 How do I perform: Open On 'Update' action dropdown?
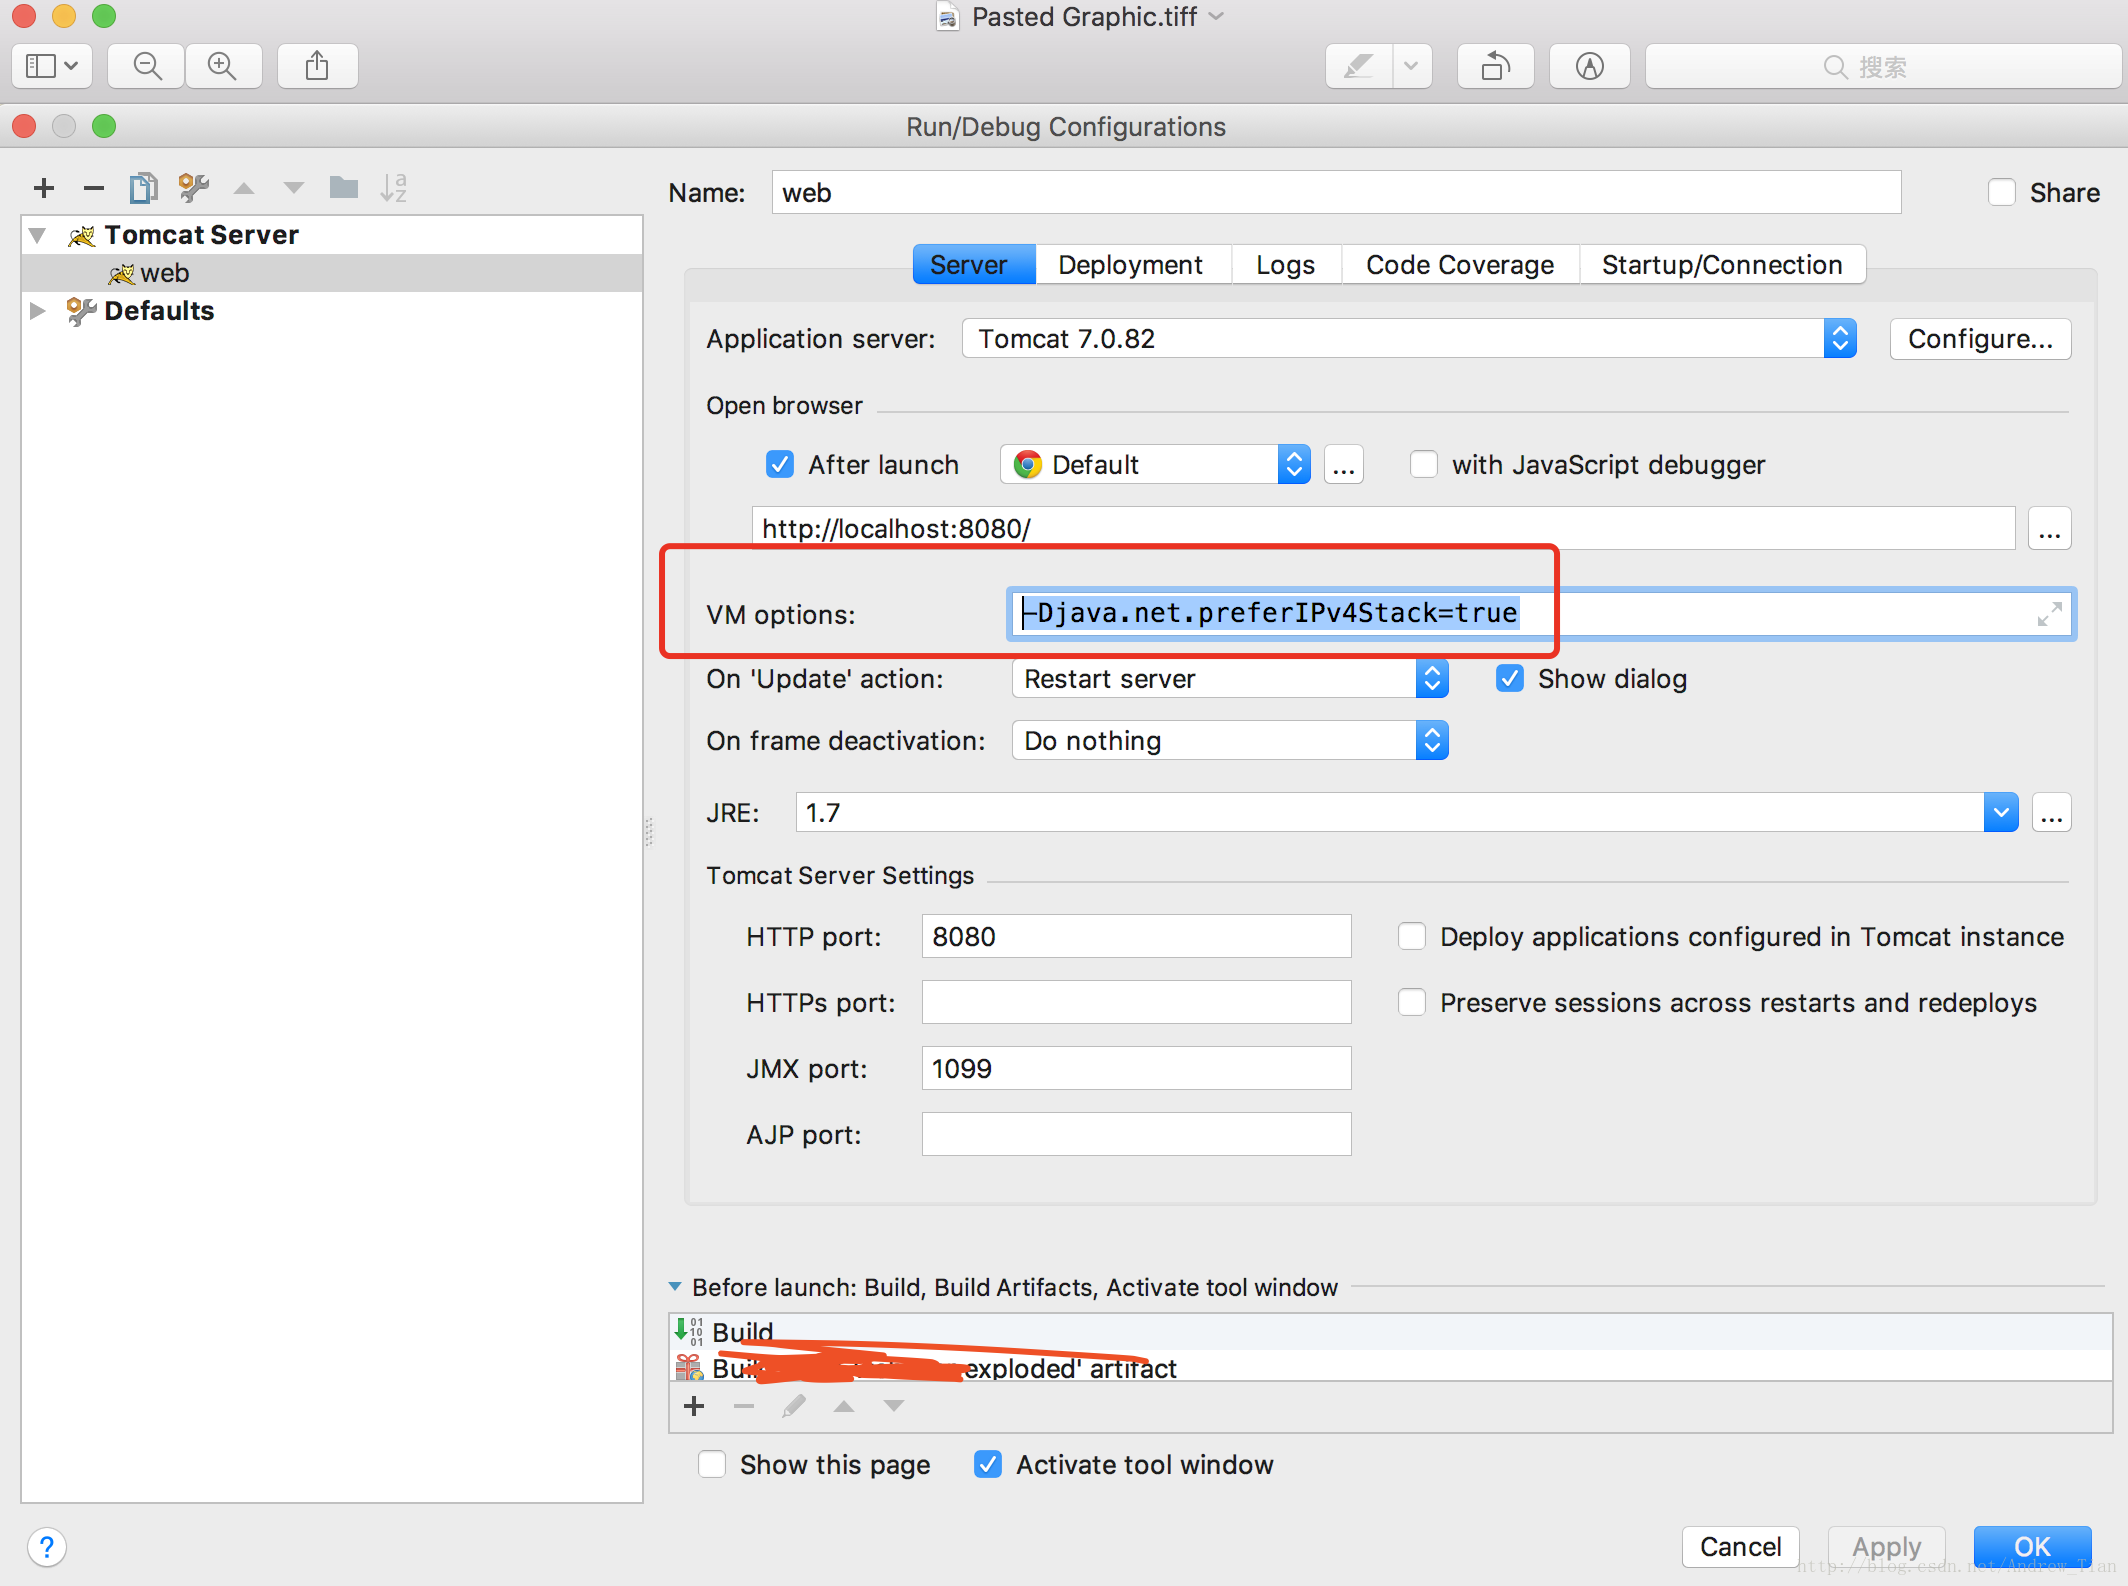click(1230, 679)
